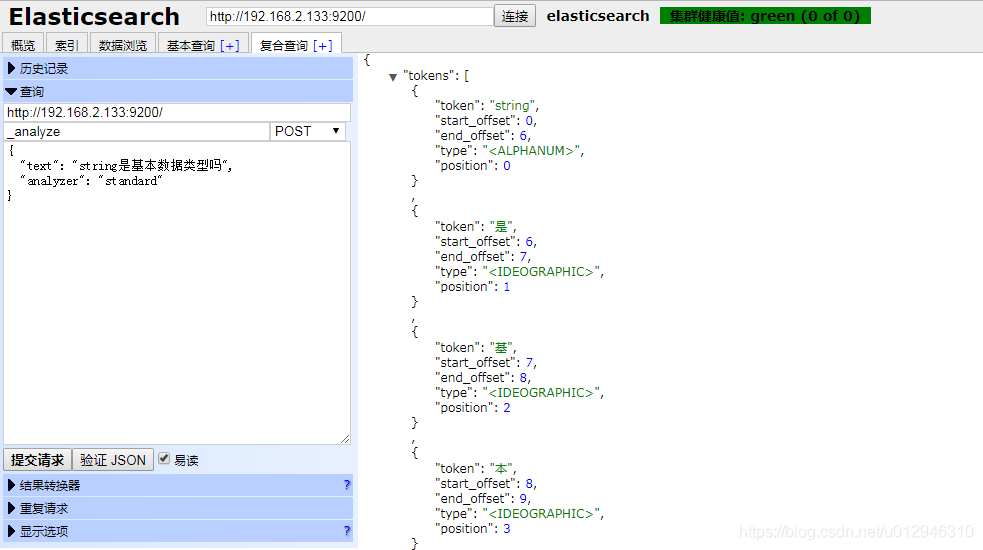983x550 pixels.
Task: Expand the 结果转换器 section
Action: [178, 485]
